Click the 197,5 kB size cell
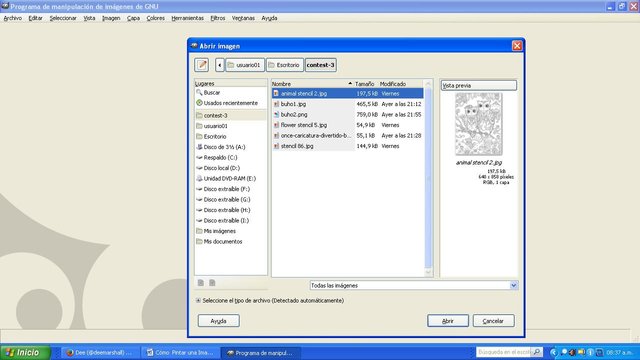The width and height of the screenshot is (640, 360). tap(367, 93)
